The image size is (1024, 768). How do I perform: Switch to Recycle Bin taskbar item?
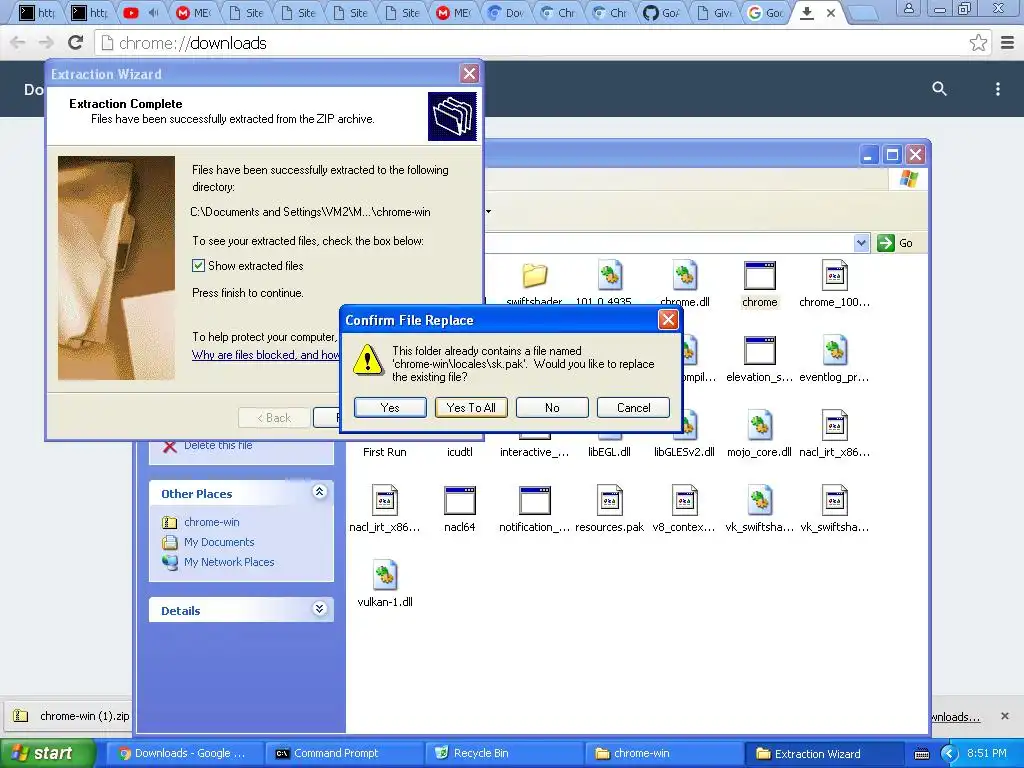(x=503, y=754)
